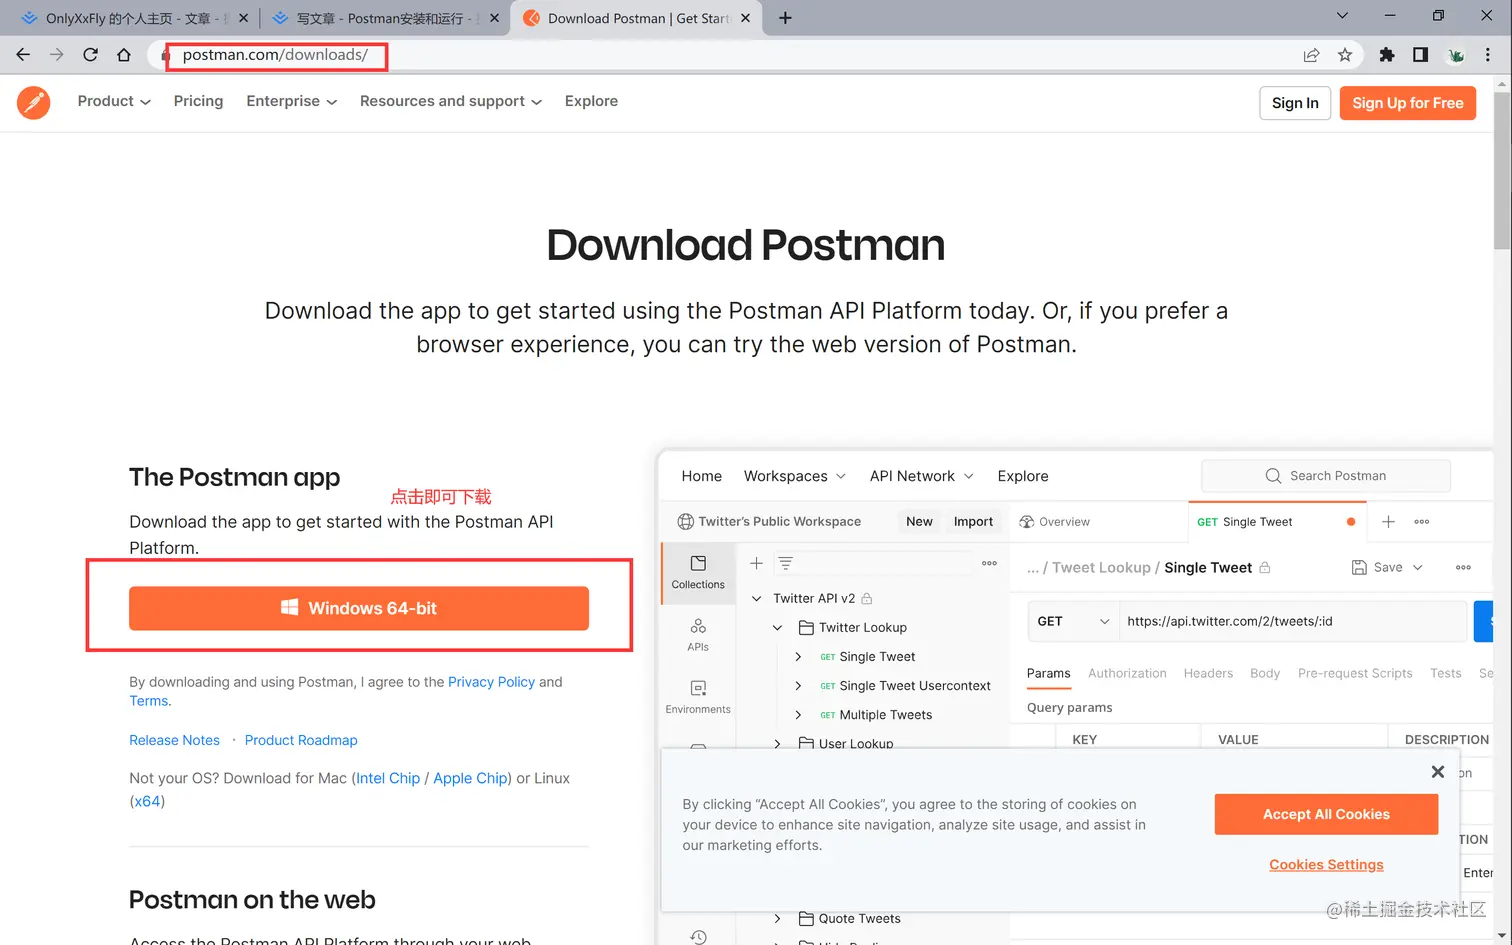
Task: Click the Search Postman magnifier box
Action: pyautogui.click(x=1326, y=476)
